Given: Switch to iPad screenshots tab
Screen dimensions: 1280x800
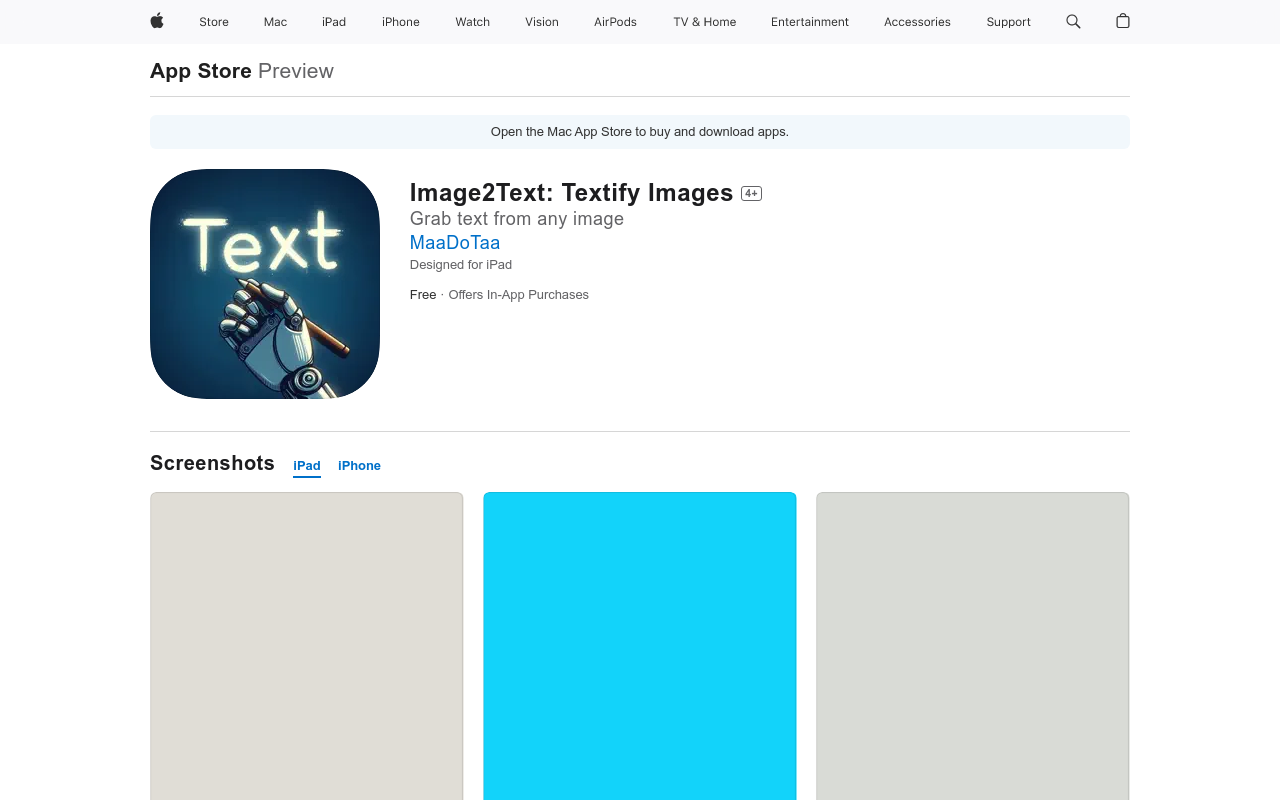Looking at the screenshot, I should tap(307, 466).
